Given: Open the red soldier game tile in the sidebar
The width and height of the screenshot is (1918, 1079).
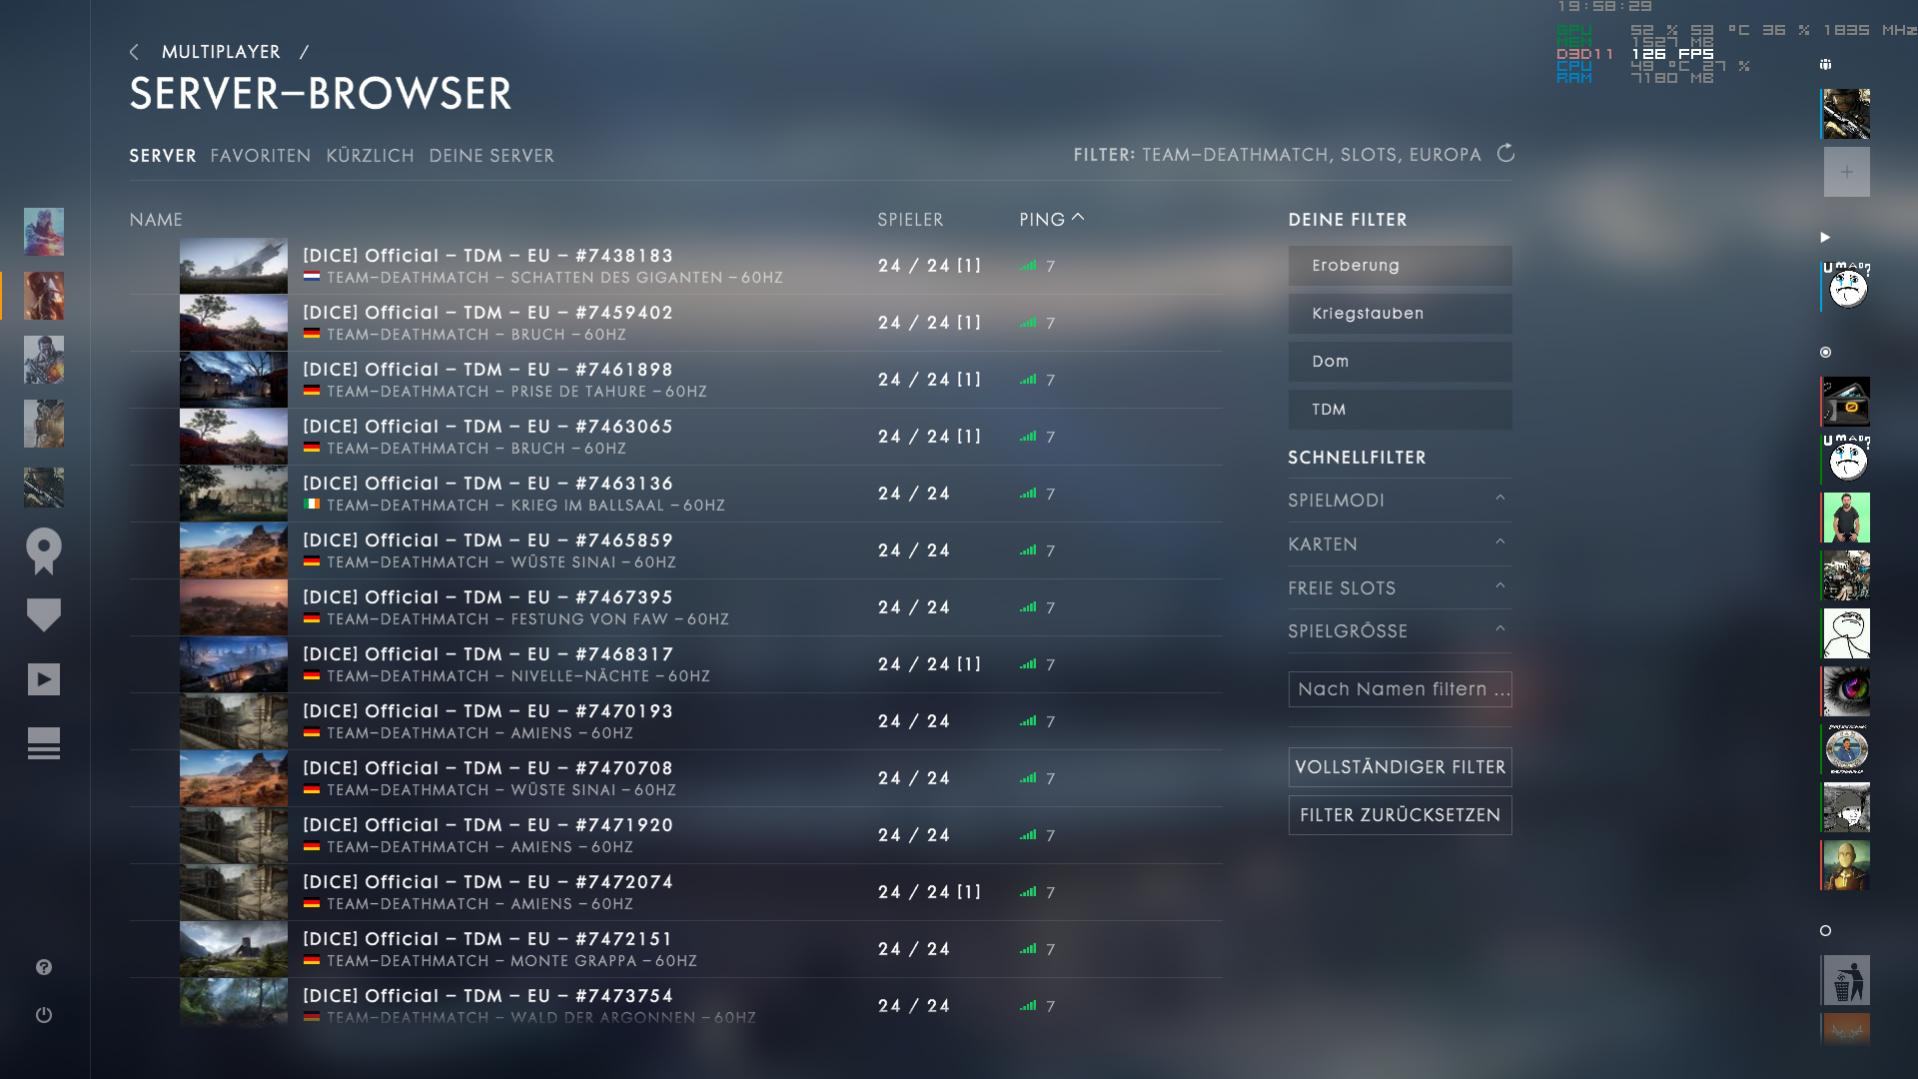Looking at the screenshot, I should click(x=44, y=296).
